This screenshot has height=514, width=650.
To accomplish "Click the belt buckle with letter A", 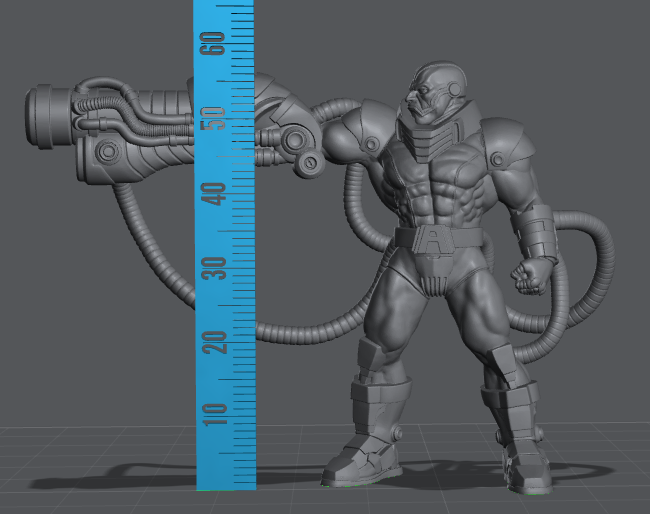I will click(x=431, y=241).
